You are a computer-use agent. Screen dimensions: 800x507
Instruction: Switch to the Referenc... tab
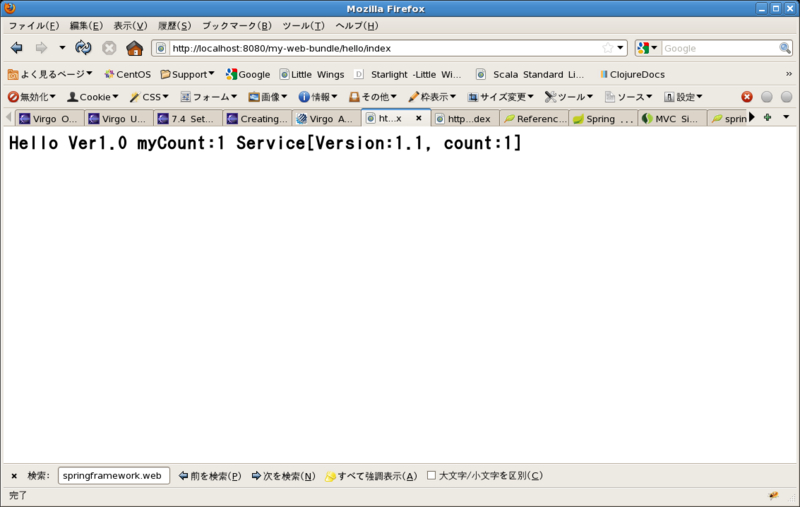pyautogui.click(x=534, y=119)
